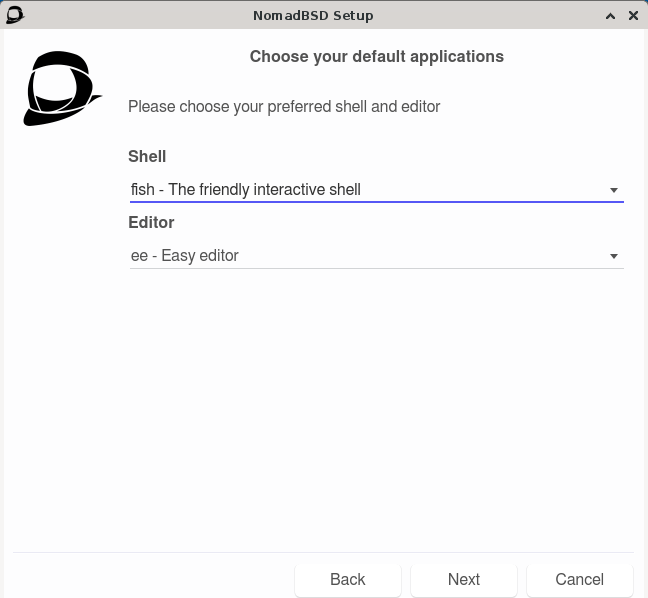Screen dimensions: 648x598
Task: Click the large NomadBSD logo
Action: tap(62, 88)
